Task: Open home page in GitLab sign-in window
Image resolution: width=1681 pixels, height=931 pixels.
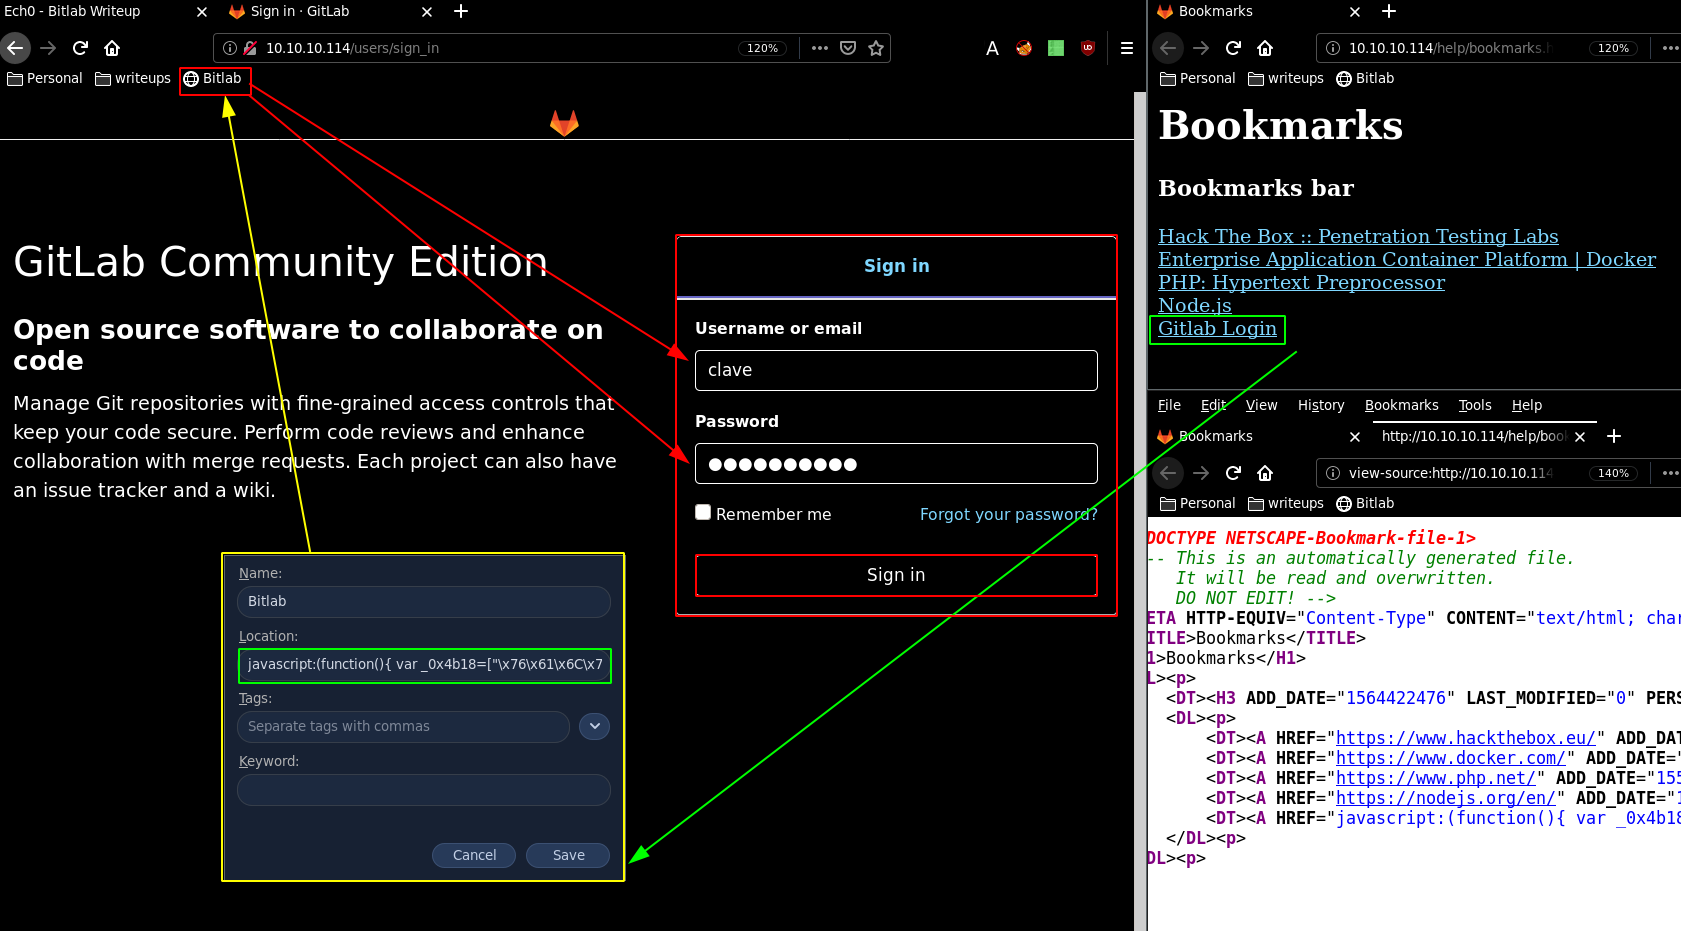Action: tap(112, 48)
